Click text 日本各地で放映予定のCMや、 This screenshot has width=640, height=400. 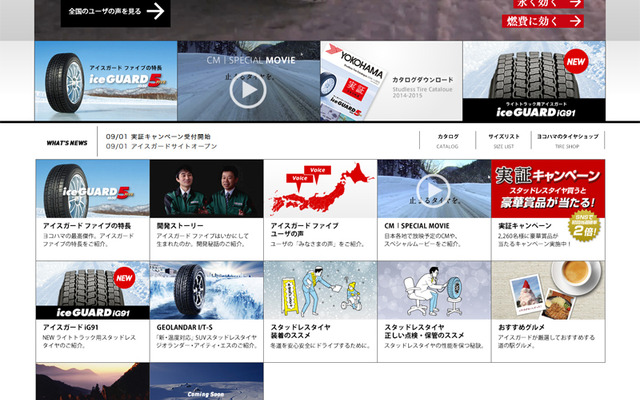421,236
